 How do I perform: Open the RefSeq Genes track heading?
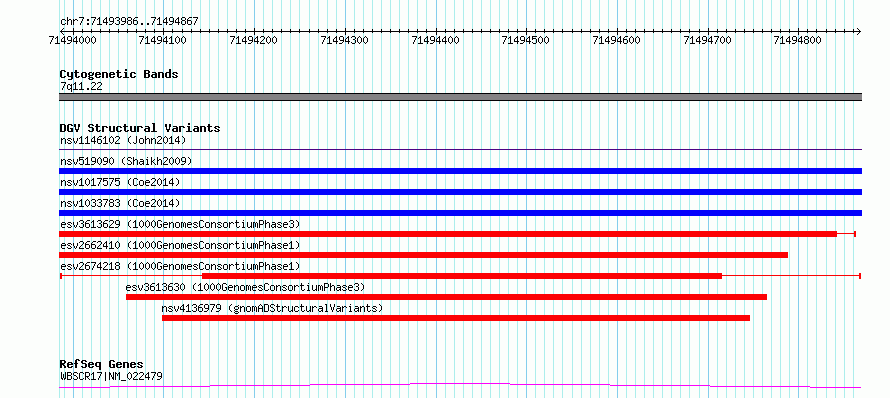point(102,364)
